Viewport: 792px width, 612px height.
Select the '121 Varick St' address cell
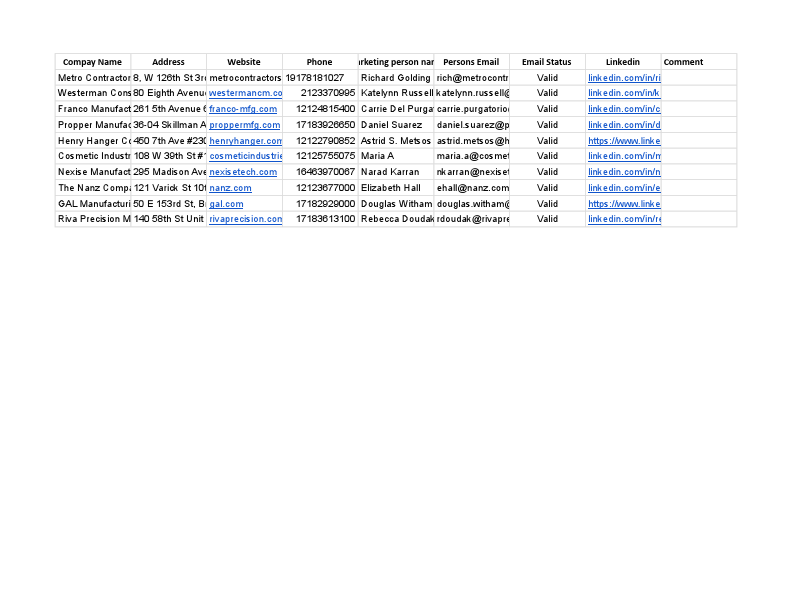click(169, 188)
